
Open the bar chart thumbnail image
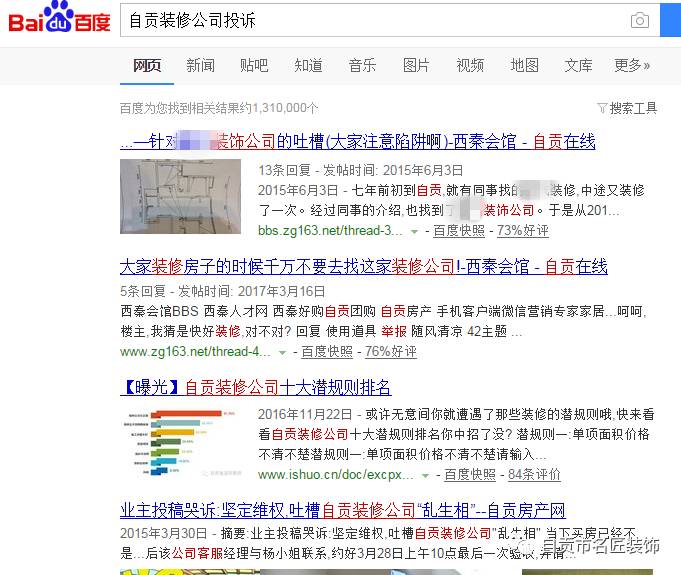(x=180, y=442)
